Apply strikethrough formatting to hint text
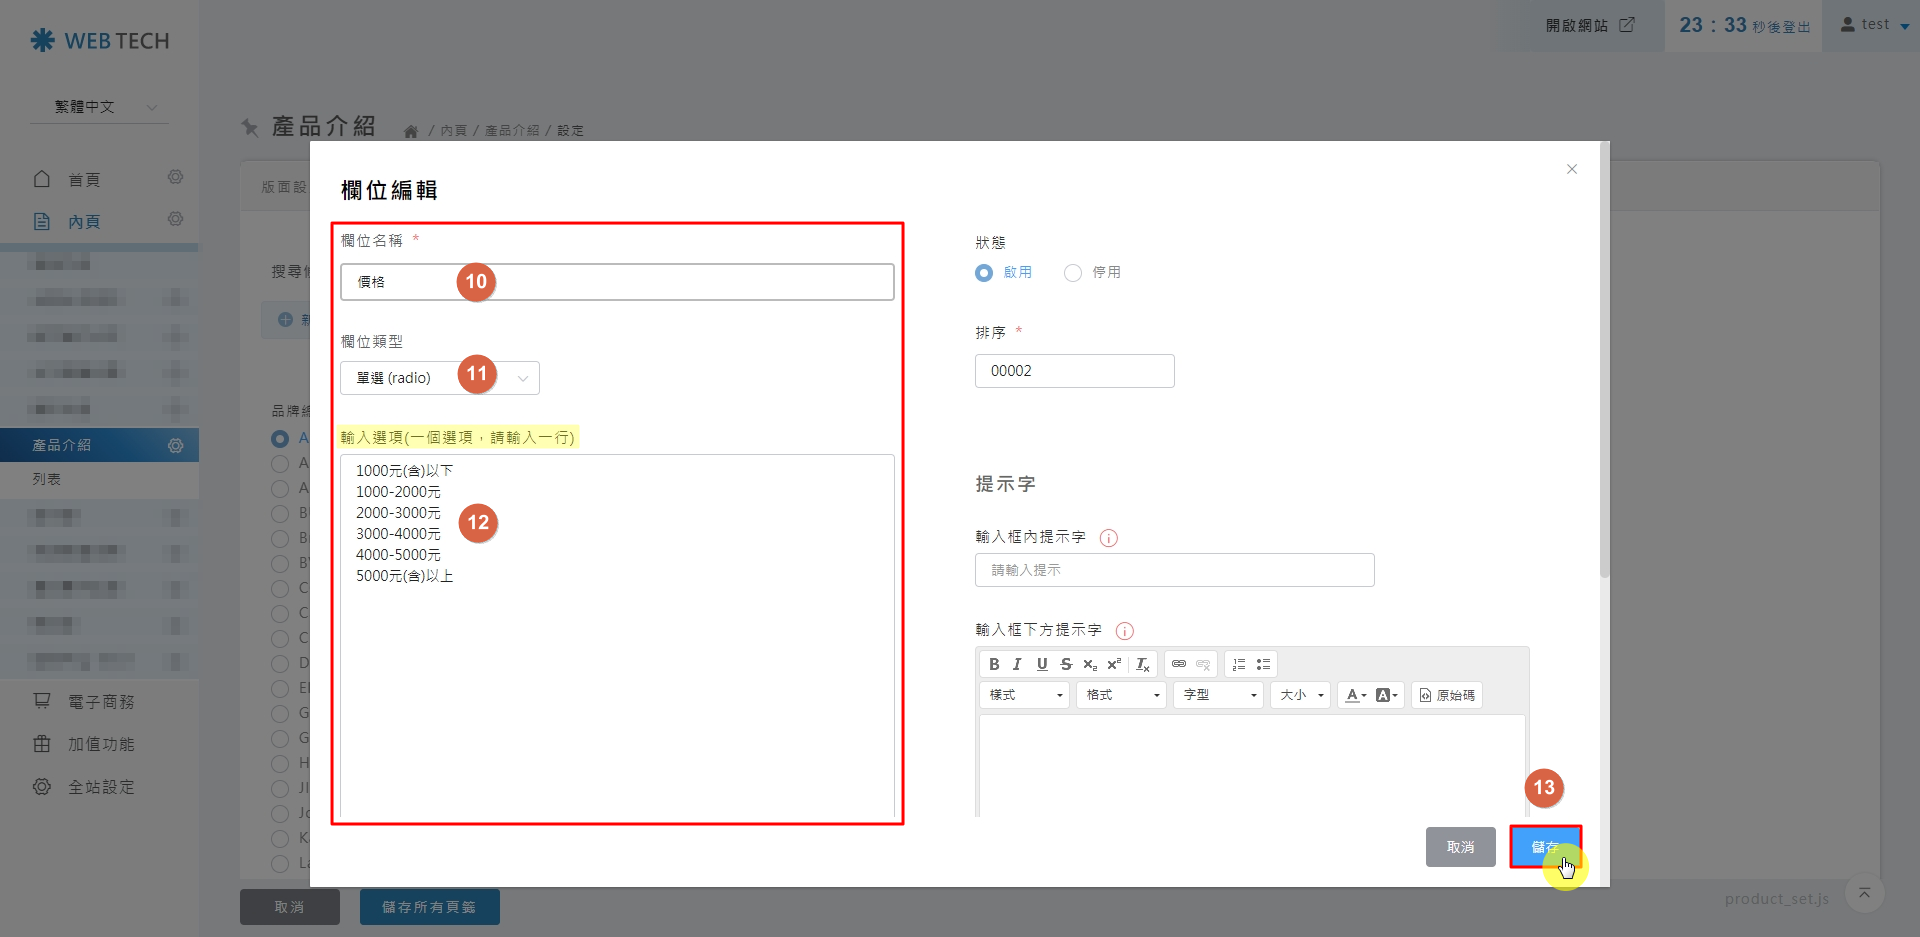Viewport: 1920px width, 937px height. [1067, 663]
